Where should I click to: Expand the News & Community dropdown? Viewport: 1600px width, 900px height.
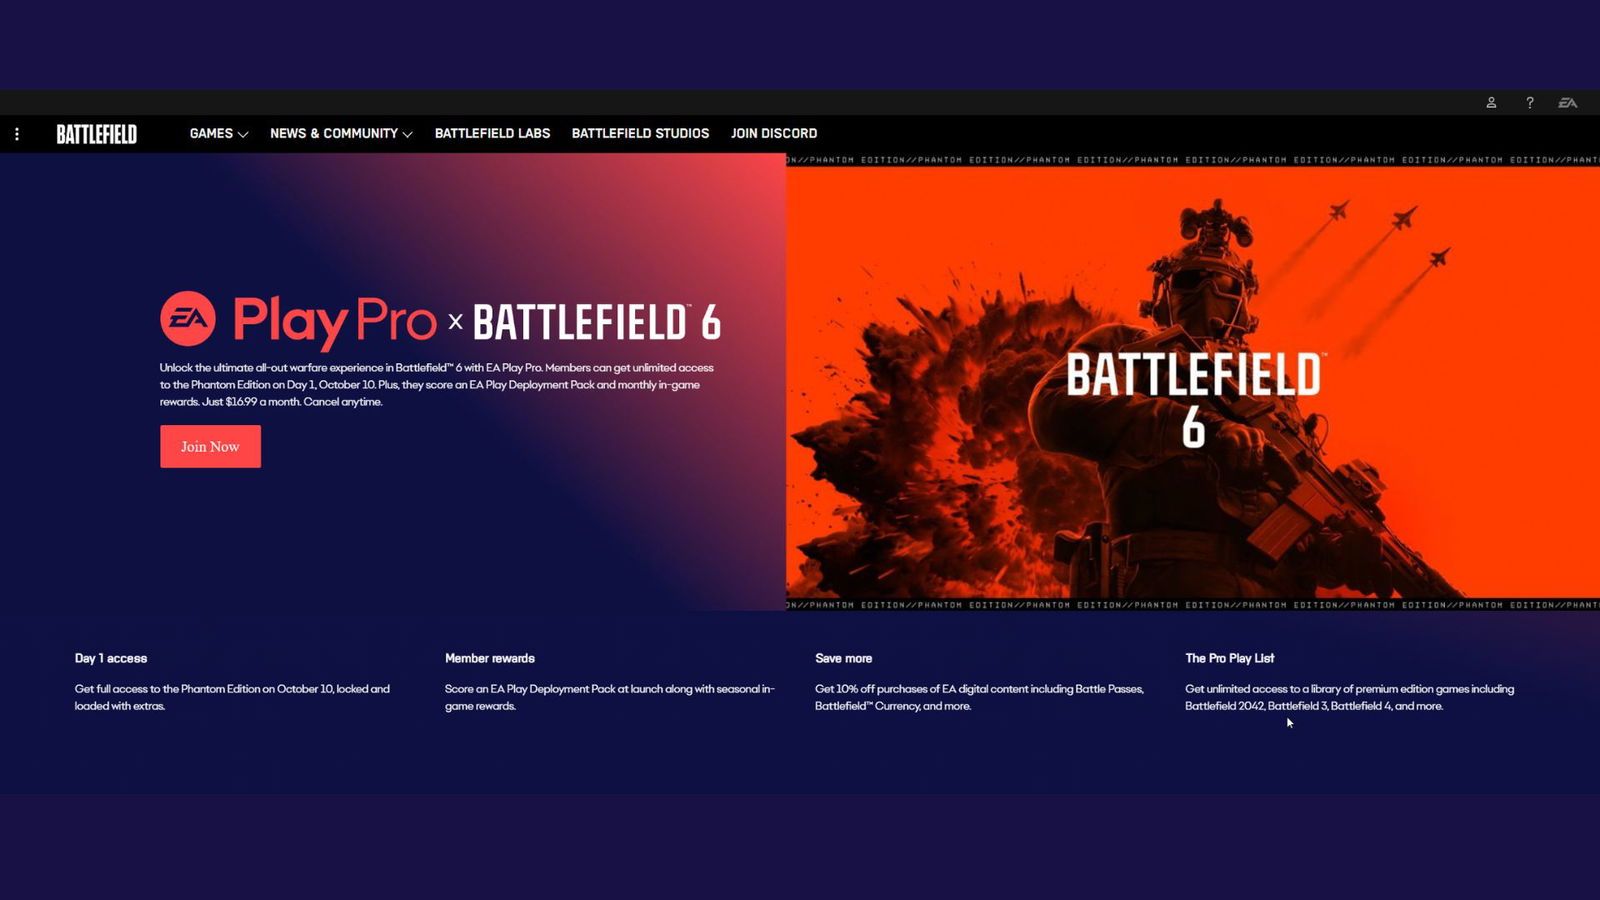(x=340, y=134)
